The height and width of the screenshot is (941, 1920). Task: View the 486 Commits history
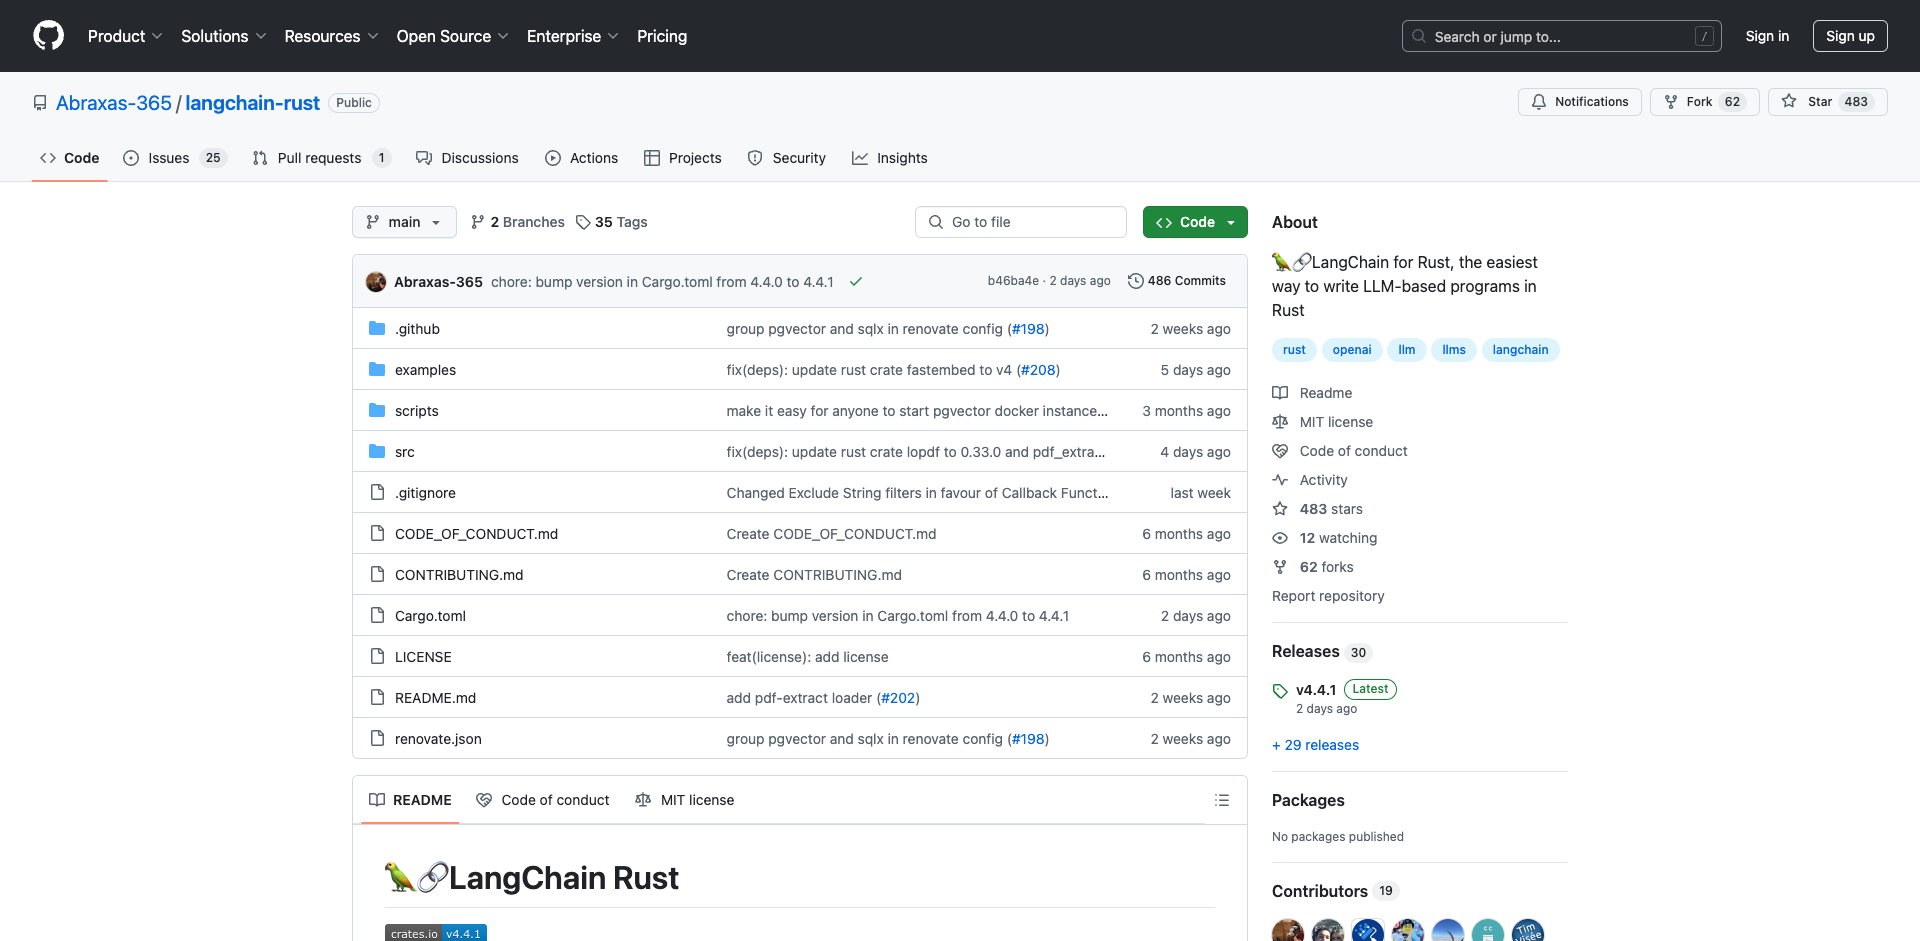1176,281
